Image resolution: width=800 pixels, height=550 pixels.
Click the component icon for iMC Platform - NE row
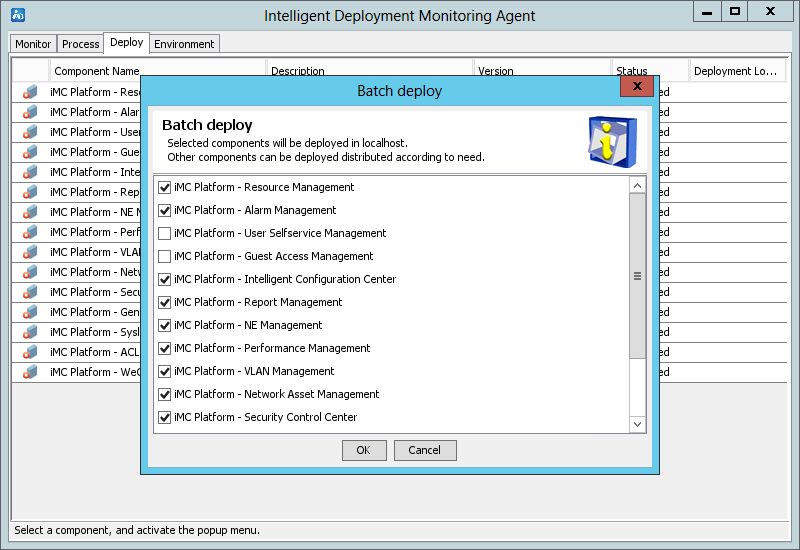(30, 212)
